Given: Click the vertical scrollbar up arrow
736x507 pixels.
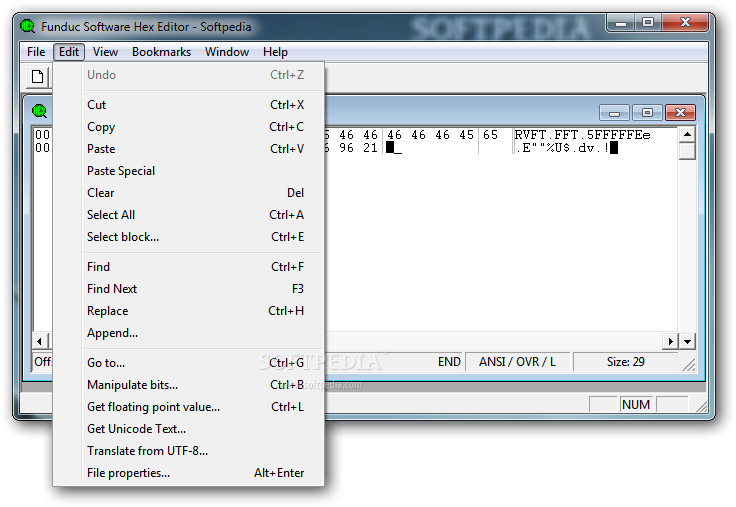Looking at the screenshot, I should [x=687, y=134].
